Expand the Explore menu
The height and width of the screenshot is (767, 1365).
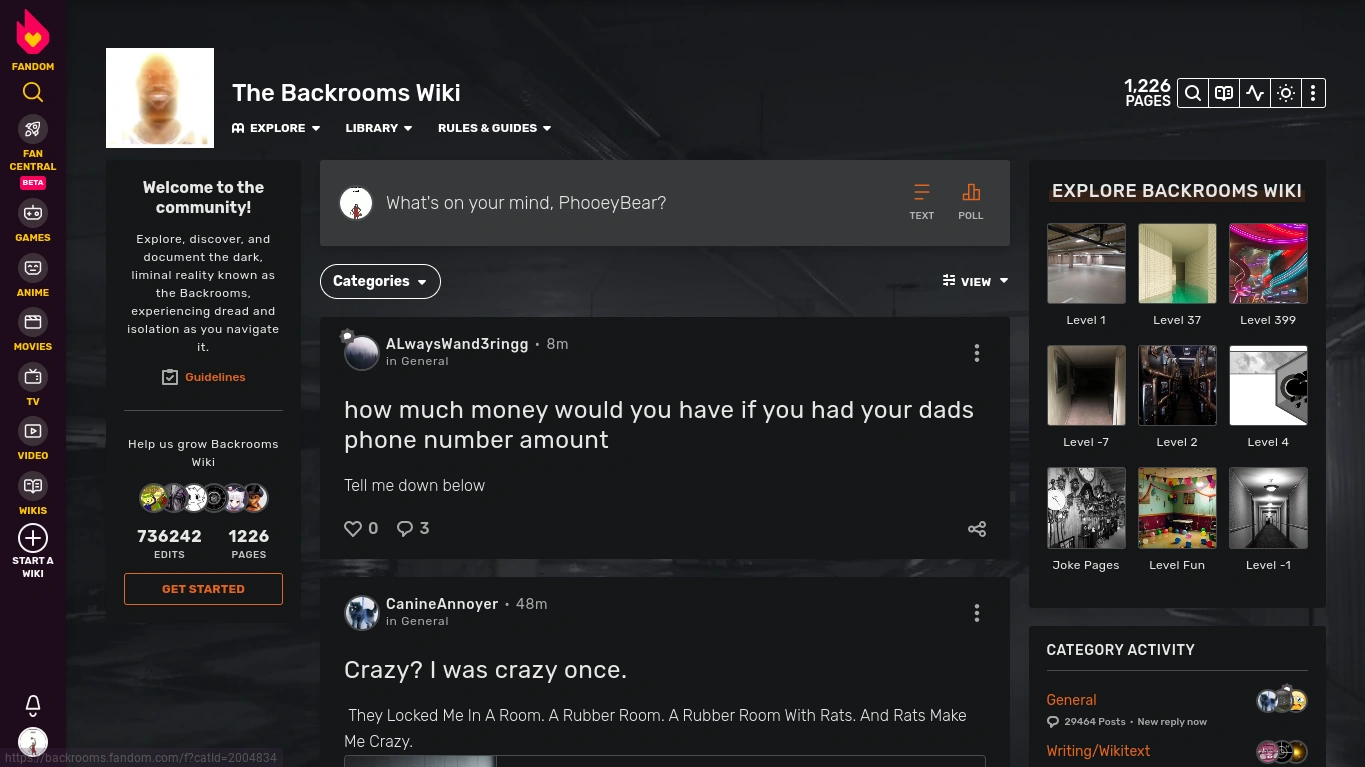[276, 128]
